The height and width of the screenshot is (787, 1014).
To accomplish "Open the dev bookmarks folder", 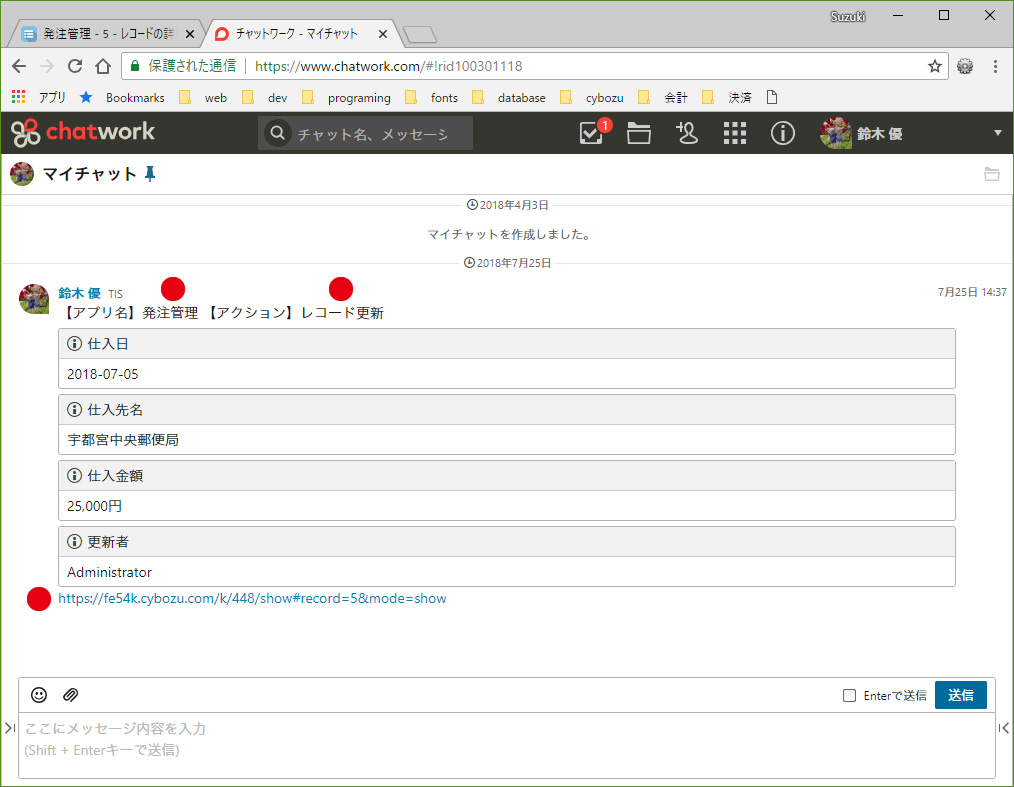I will (264, 97).
